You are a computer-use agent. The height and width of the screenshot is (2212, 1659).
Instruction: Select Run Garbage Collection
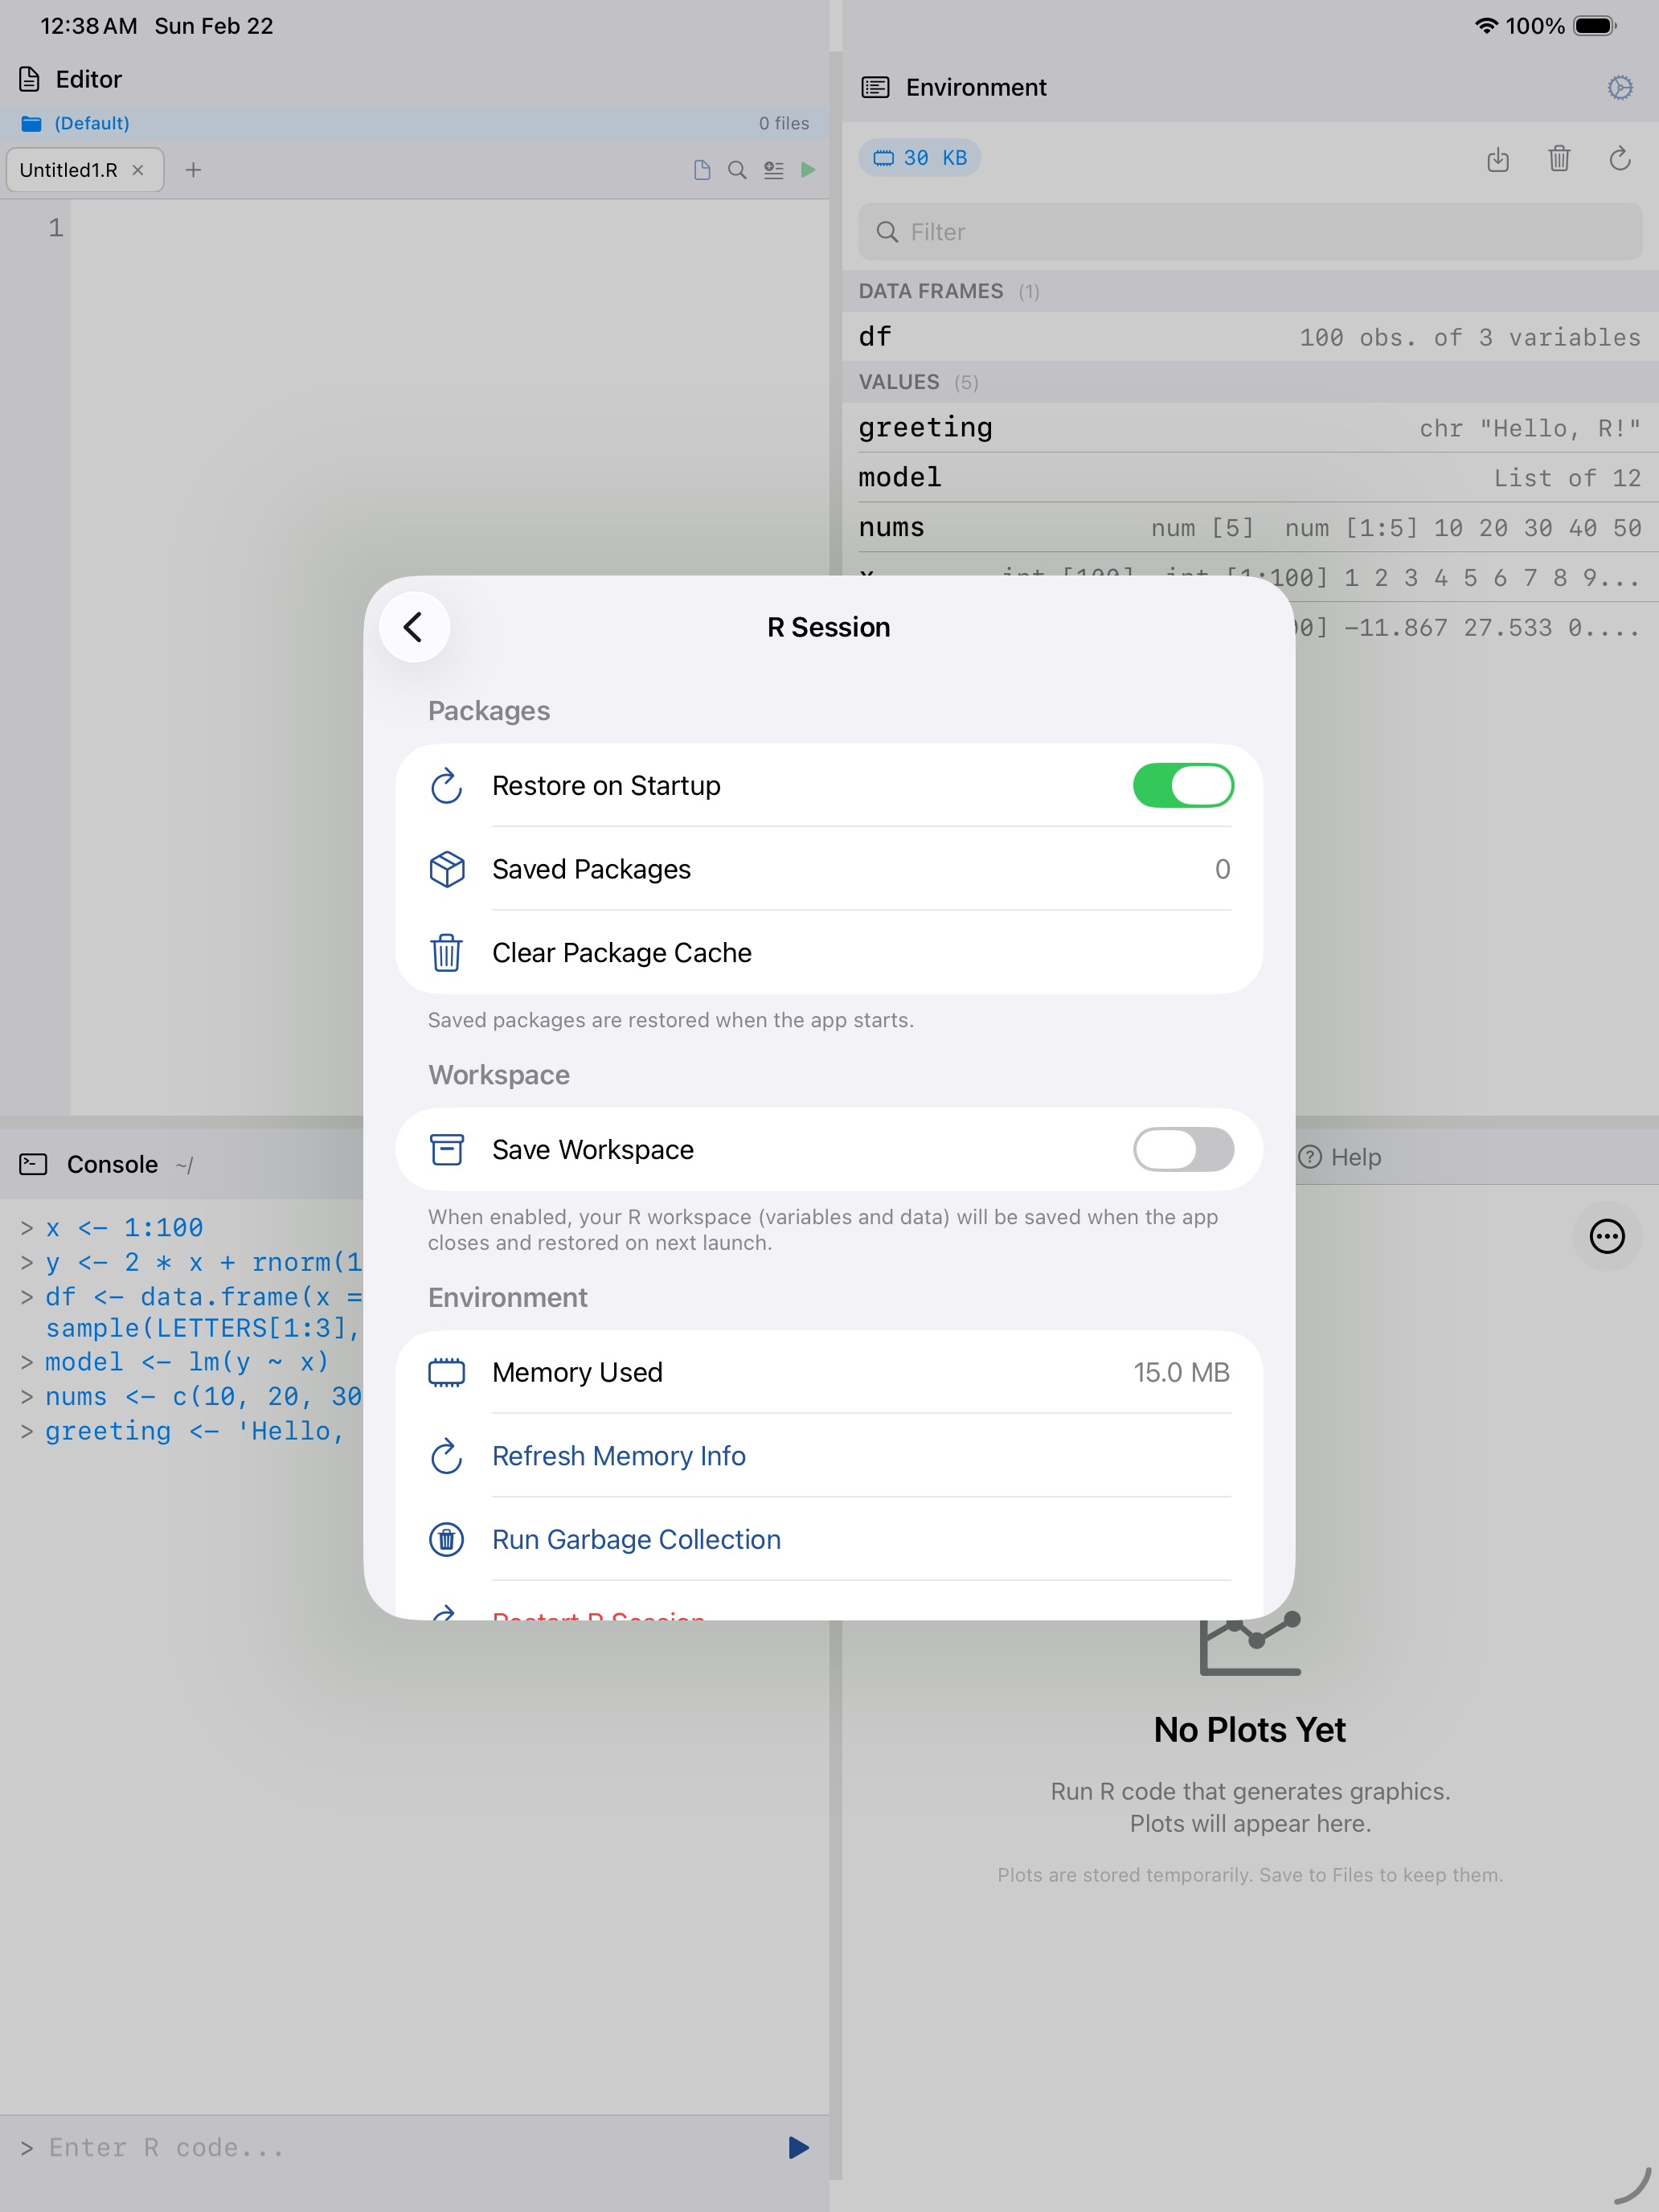pyautogui.click(x=636, y=1539)
